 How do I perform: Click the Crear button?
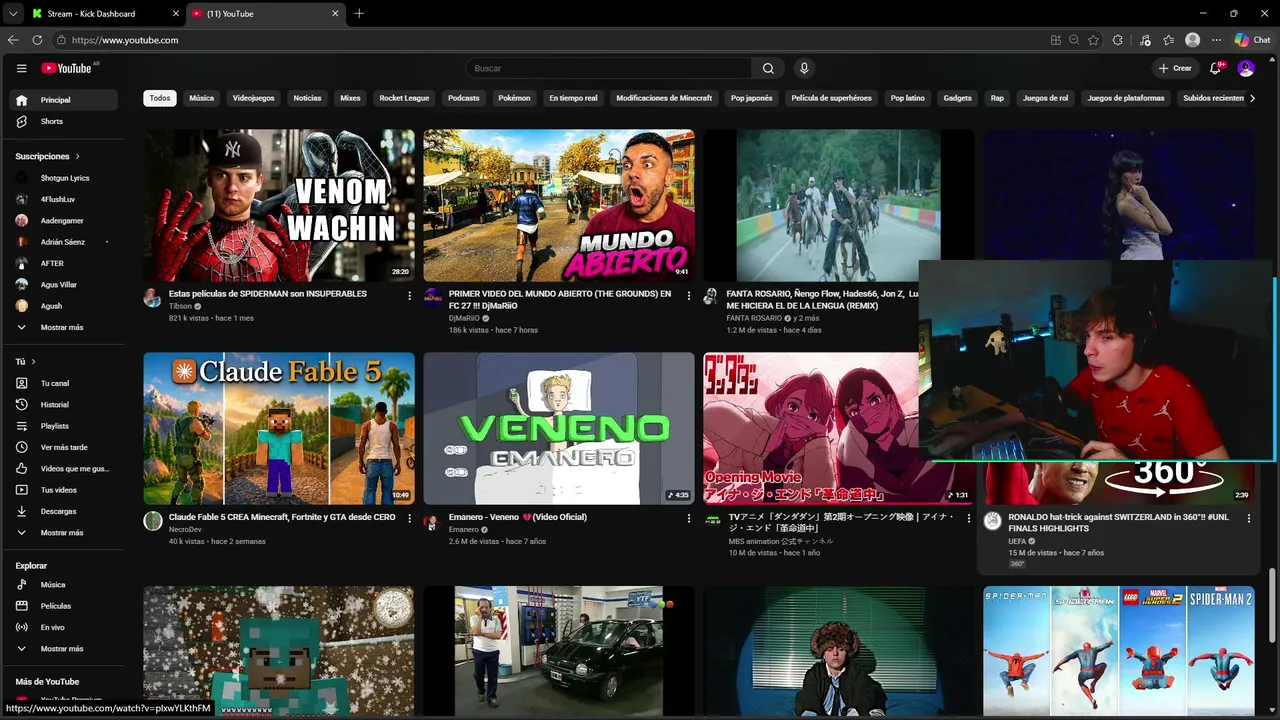(x=1175, y=68)
